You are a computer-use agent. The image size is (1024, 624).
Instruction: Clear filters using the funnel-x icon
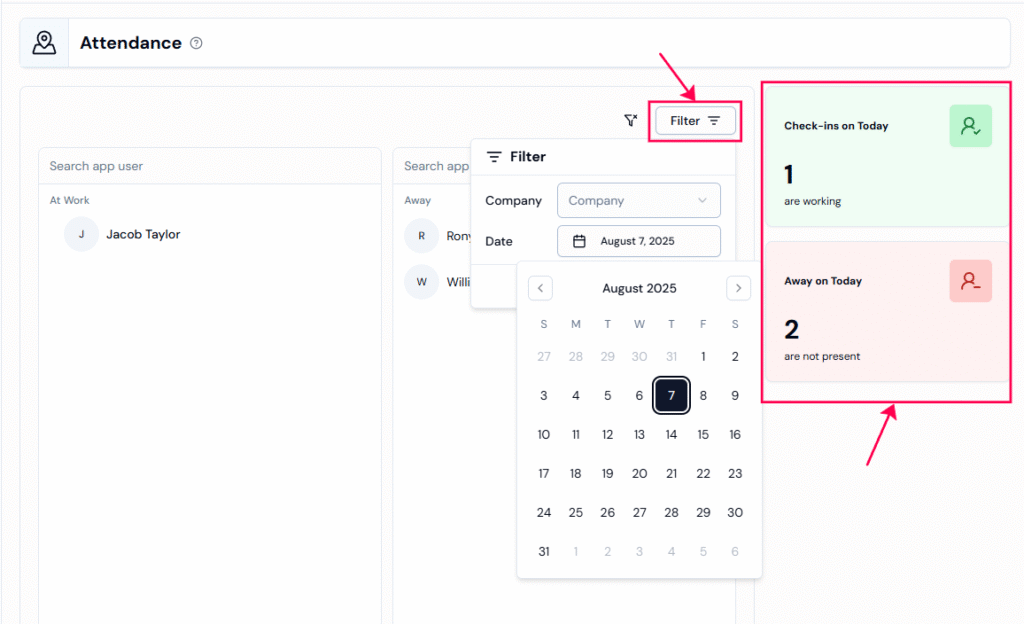[x=631, y=121]
